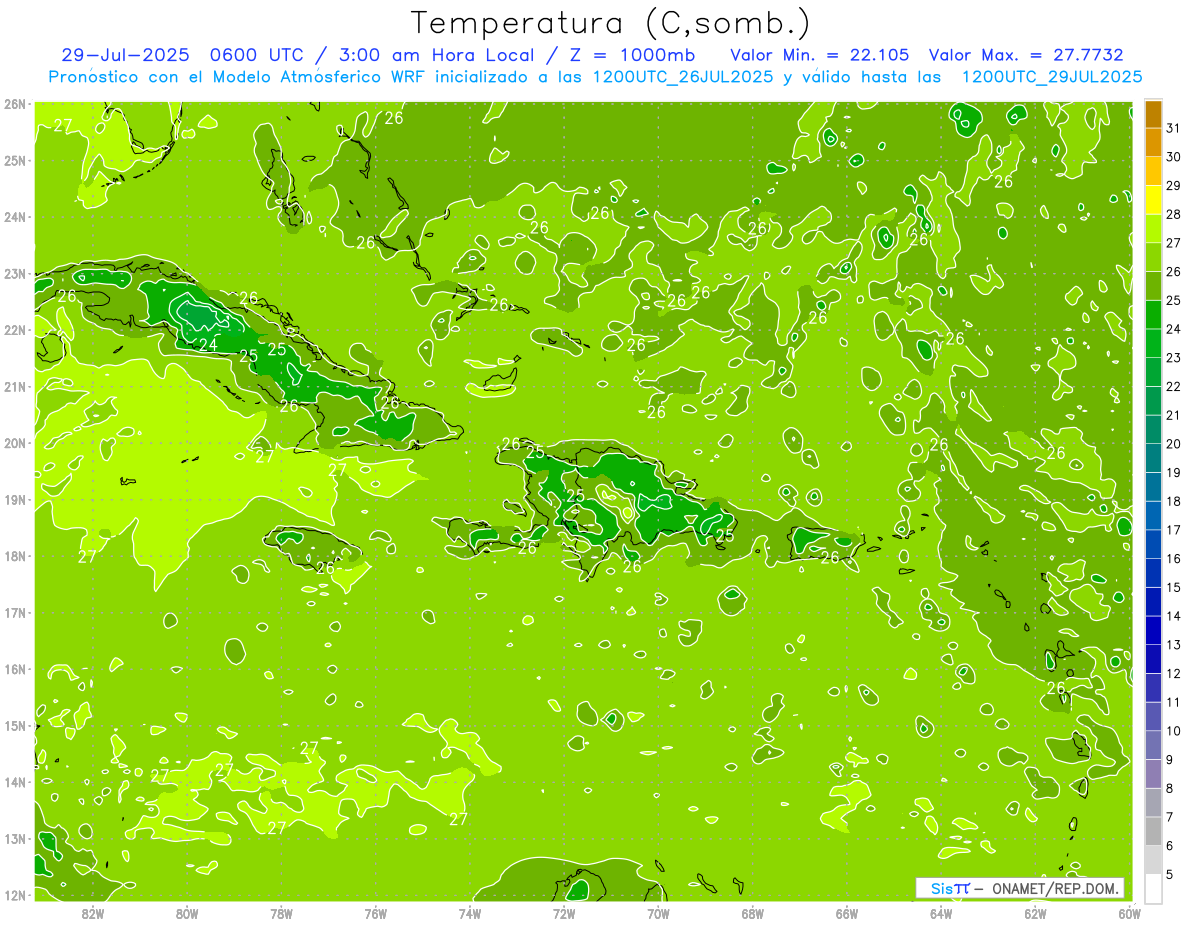Click color bar segment between 24 and 25
The height and width of the screenshot is (927, 1200).
pos(1153,314)
